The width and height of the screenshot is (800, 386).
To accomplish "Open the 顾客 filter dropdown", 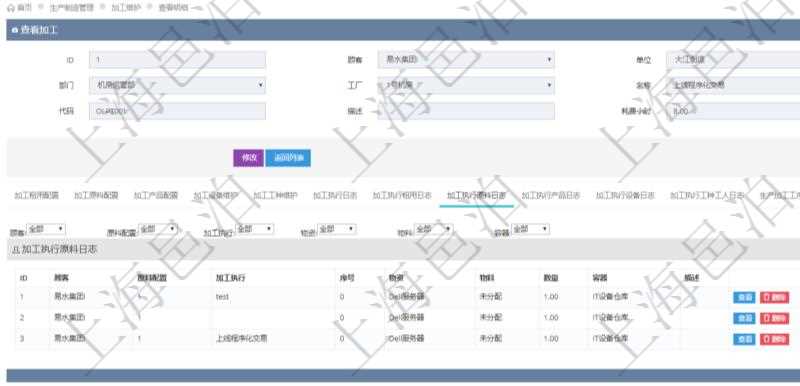I will pos(45,229).
